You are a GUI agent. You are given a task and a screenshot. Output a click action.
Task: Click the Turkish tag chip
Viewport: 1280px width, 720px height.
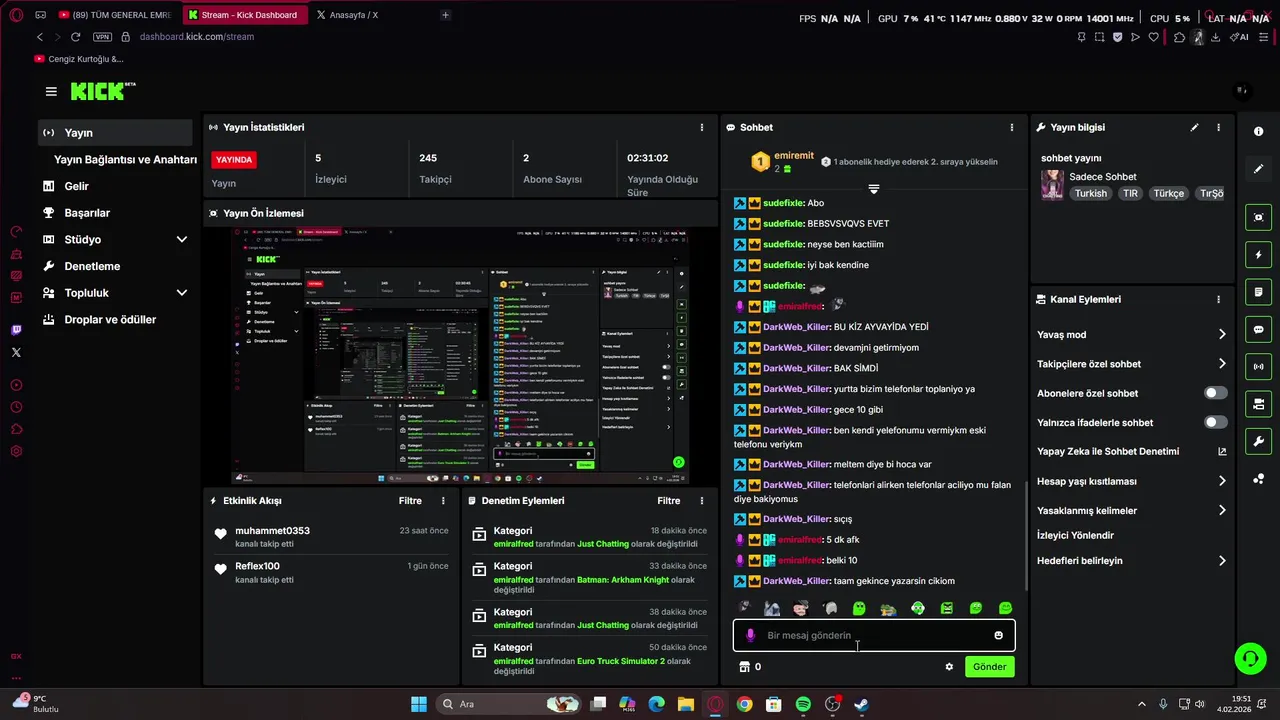[1091, 193]
